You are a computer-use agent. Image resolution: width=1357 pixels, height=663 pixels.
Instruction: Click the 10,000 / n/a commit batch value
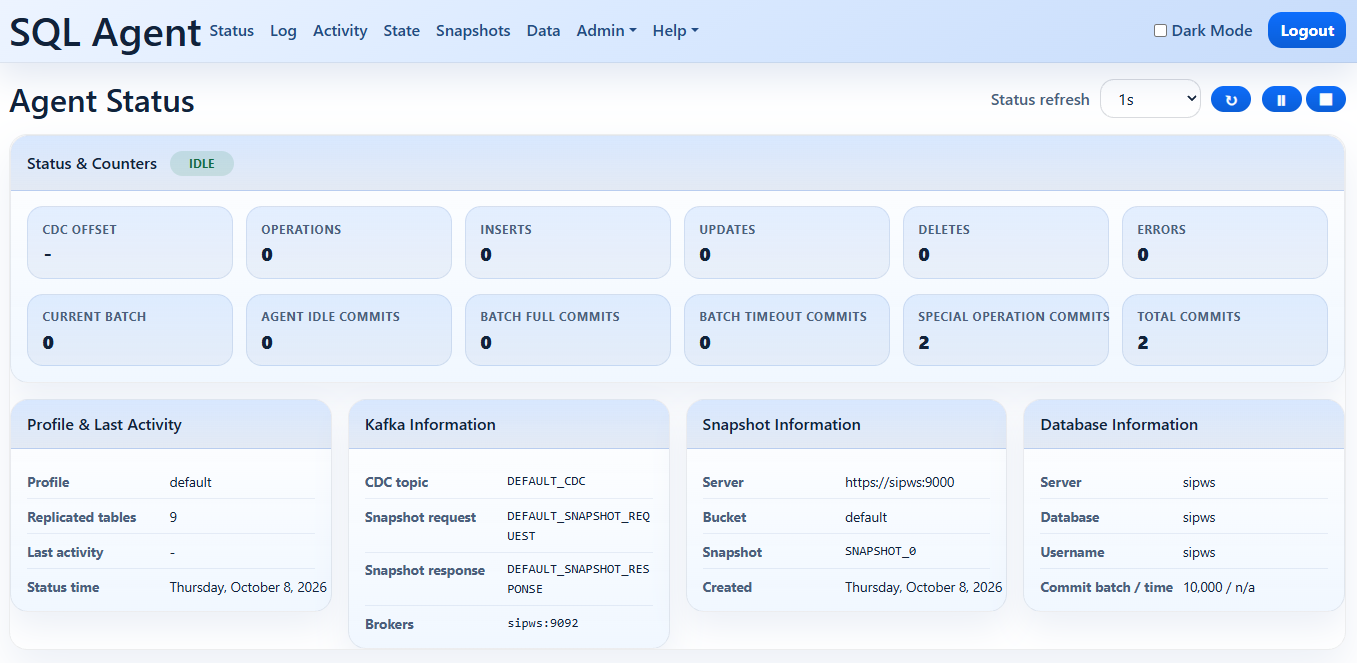point(1219,587)
